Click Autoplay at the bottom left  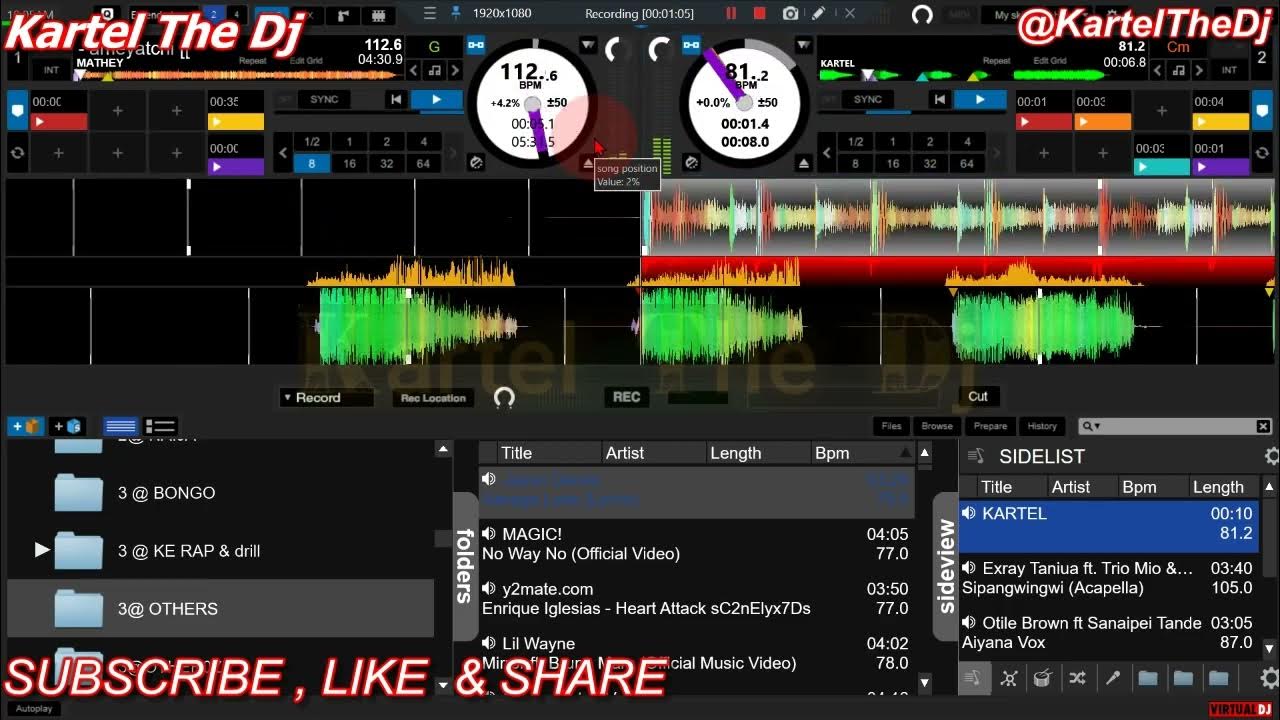click(x=34, y=708)
